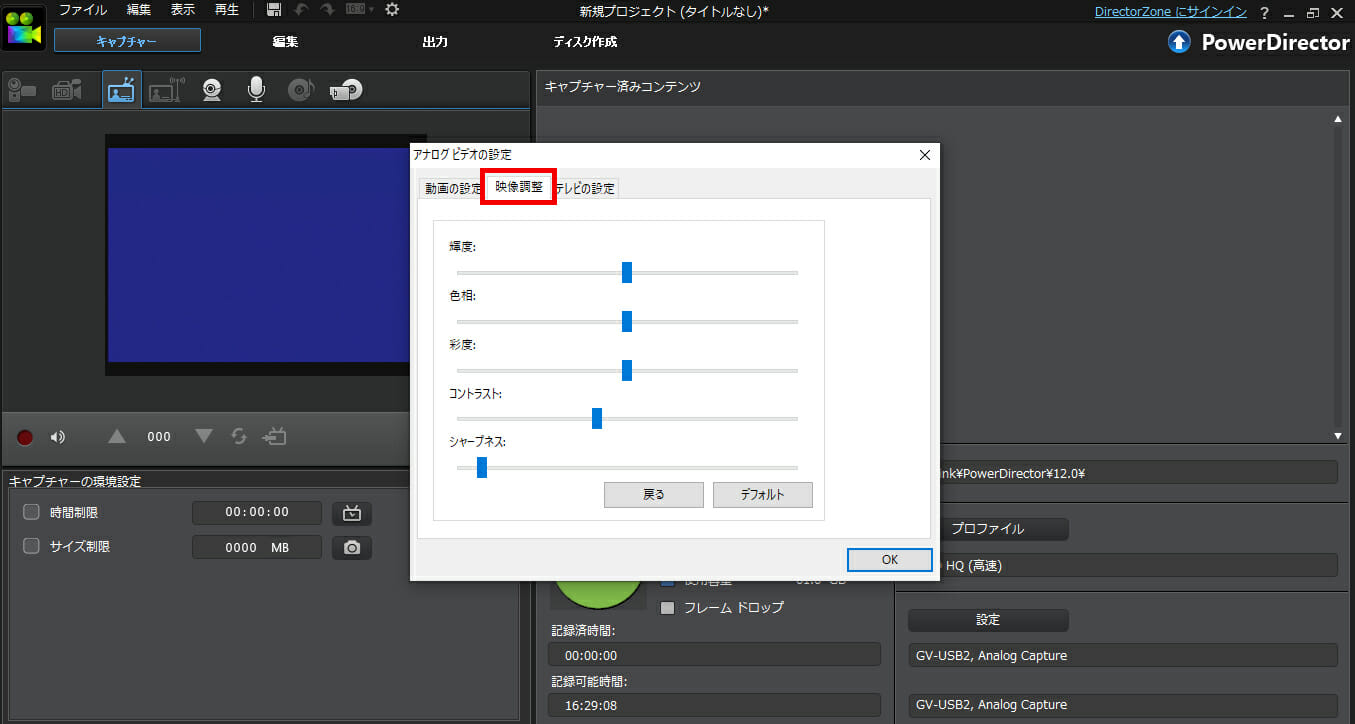Select audio CD capture icon
1355x724 pixels.
coord(300,90)
